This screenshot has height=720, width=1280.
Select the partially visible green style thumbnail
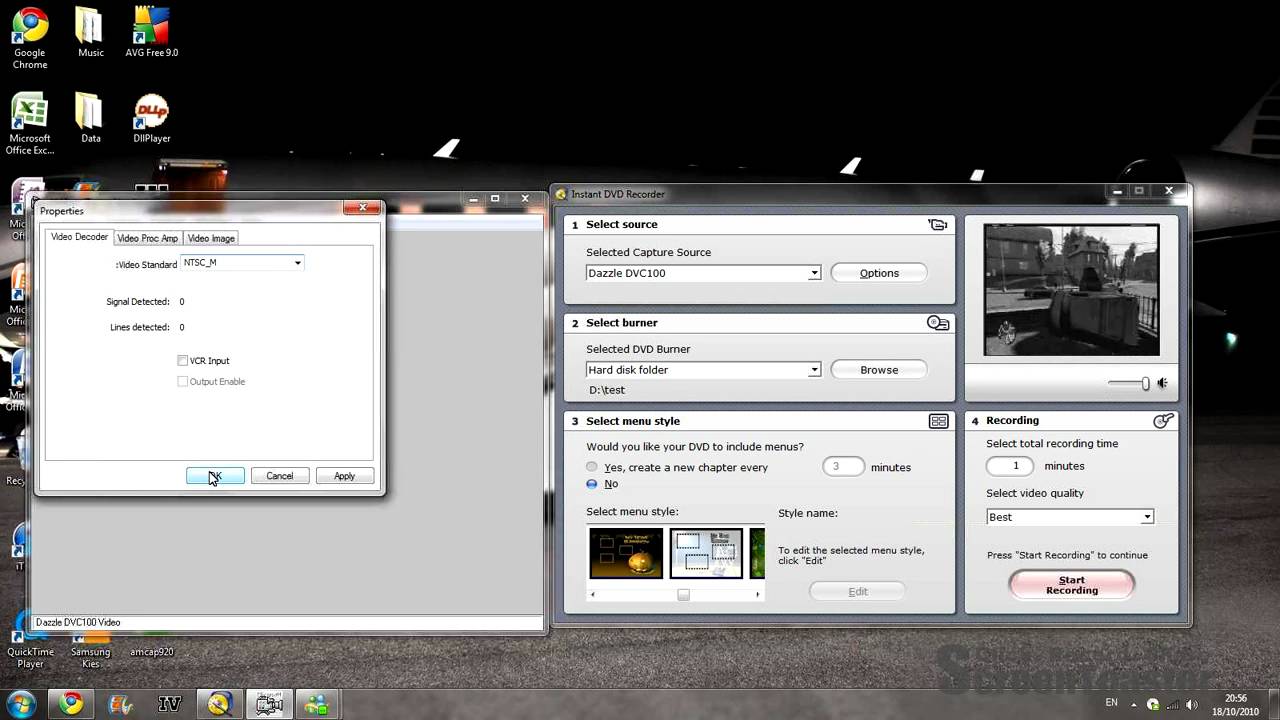tap(757, 554)
